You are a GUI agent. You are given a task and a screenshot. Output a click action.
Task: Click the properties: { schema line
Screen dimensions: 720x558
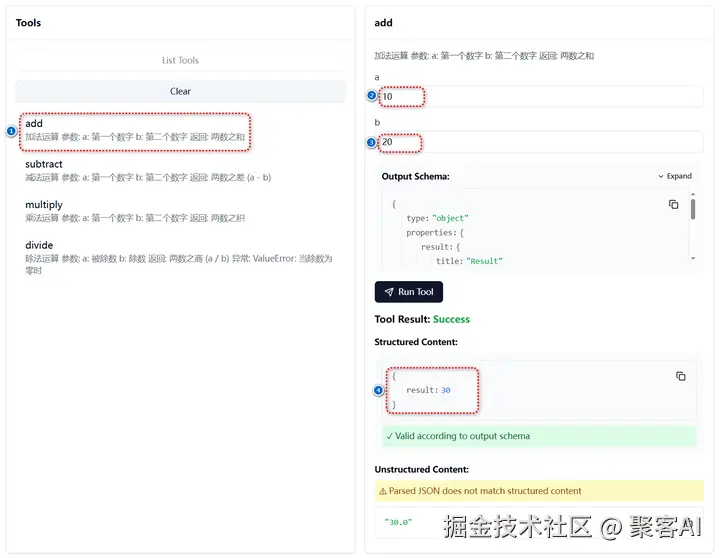[x=435, y=232]
